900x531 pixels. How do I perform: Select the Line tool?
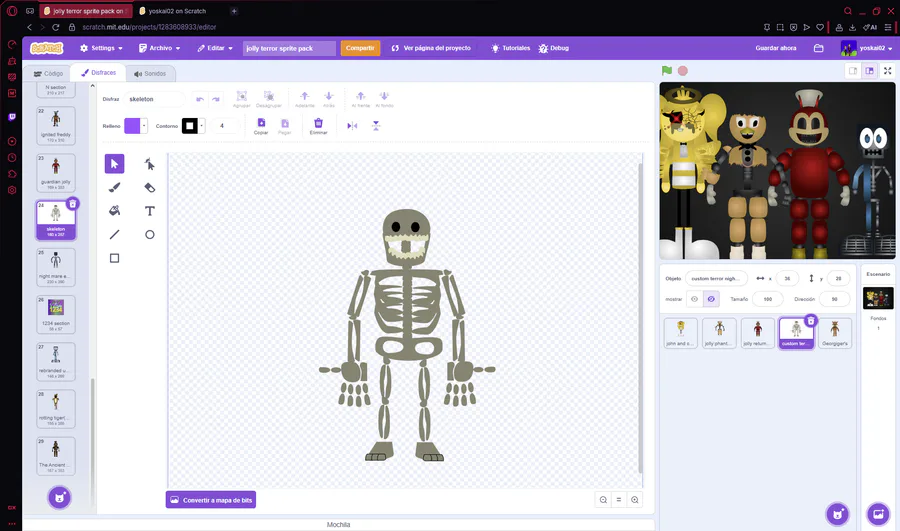pyautogui.click(x=114, y=234)
